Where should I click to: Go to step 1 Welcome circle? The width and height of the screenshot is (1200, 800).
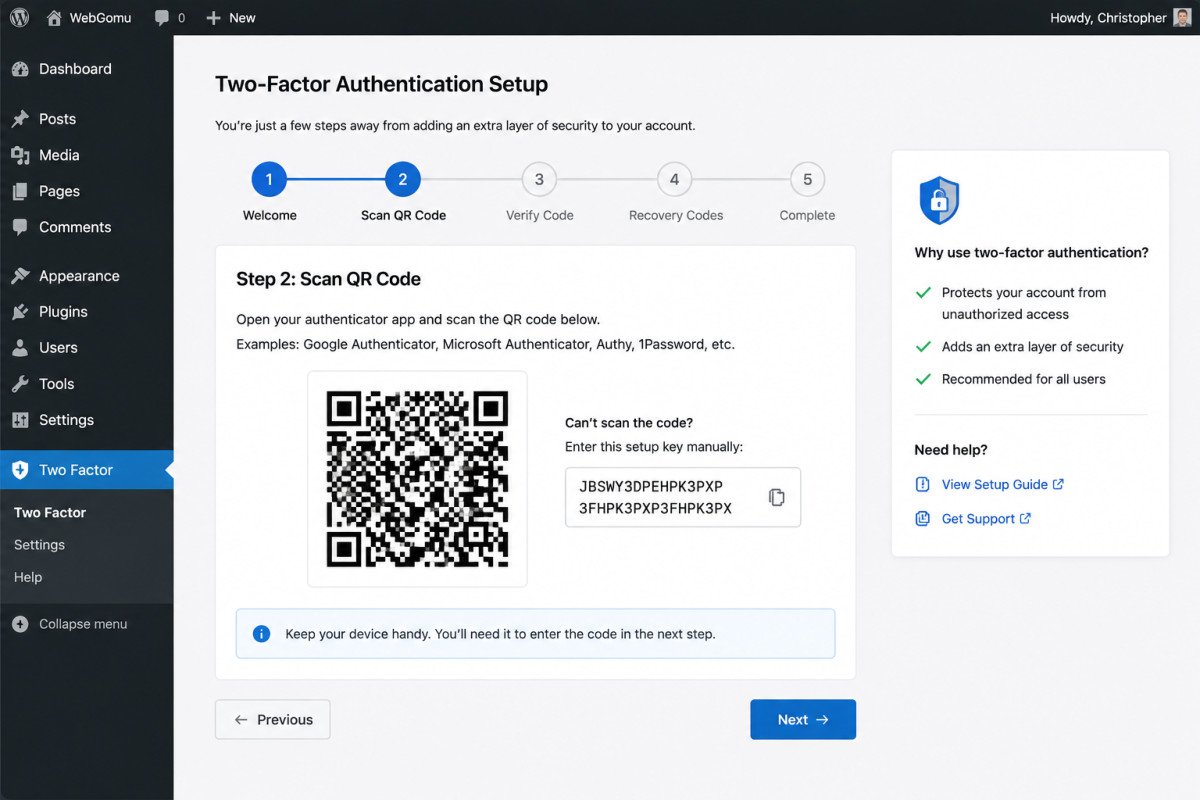click(269, 180)
